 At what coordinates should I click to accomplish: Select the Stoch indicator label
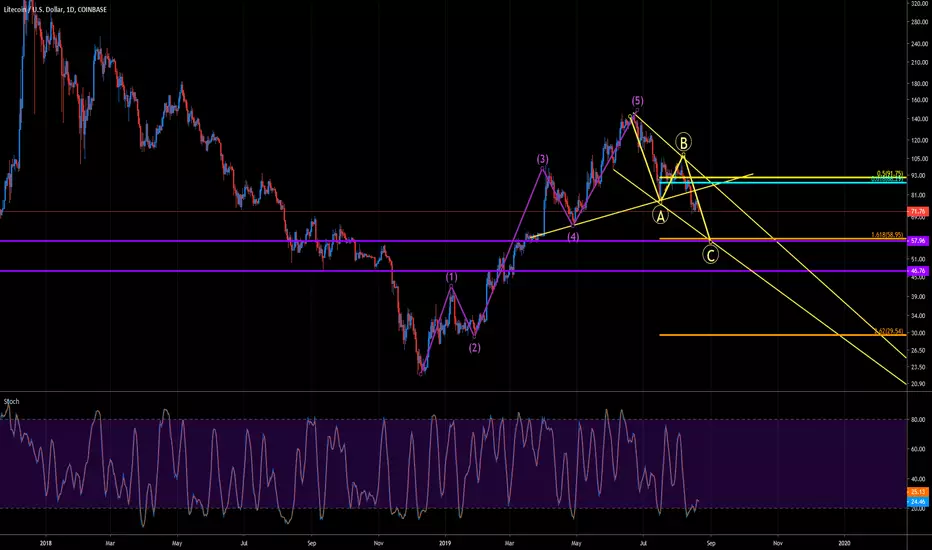point(11,401)
